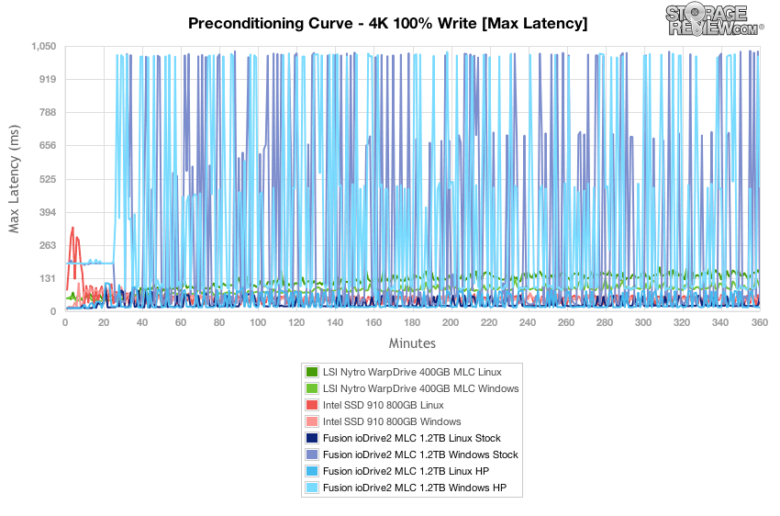
Task: Select legend label Fusion ioDrive2 MLC 1.2TB Windows Stock
Action: click(420, 454)
